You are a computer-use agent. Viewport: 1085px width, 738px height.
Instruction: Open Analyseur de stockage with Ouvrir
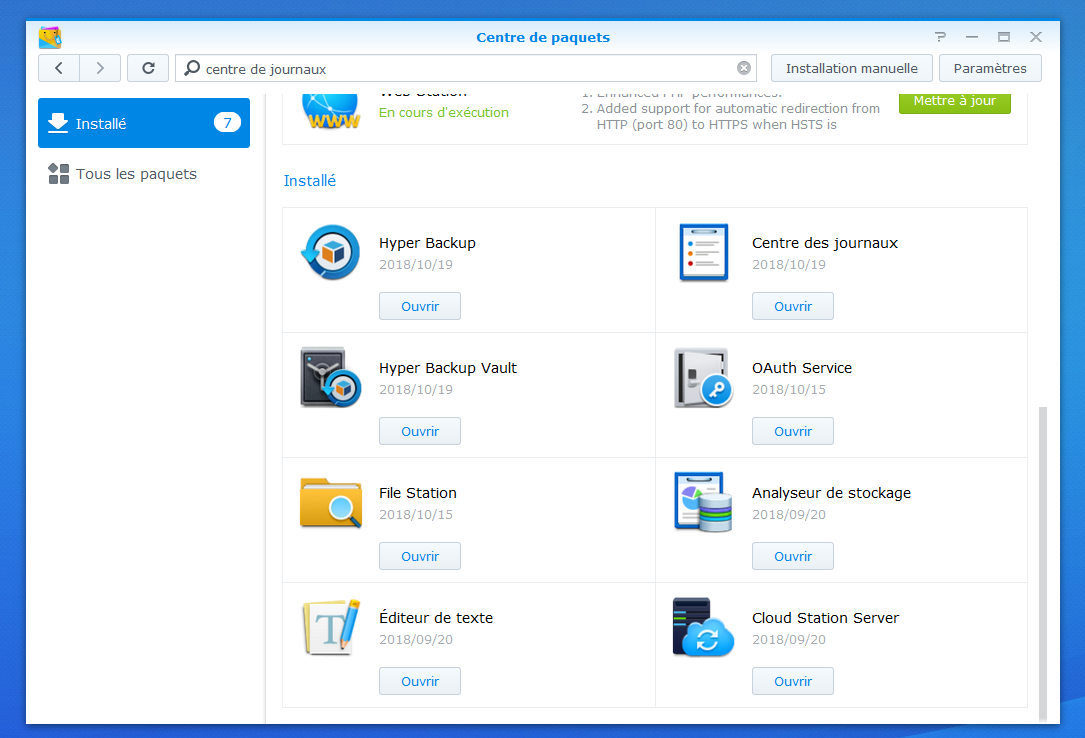pos(792,556)
